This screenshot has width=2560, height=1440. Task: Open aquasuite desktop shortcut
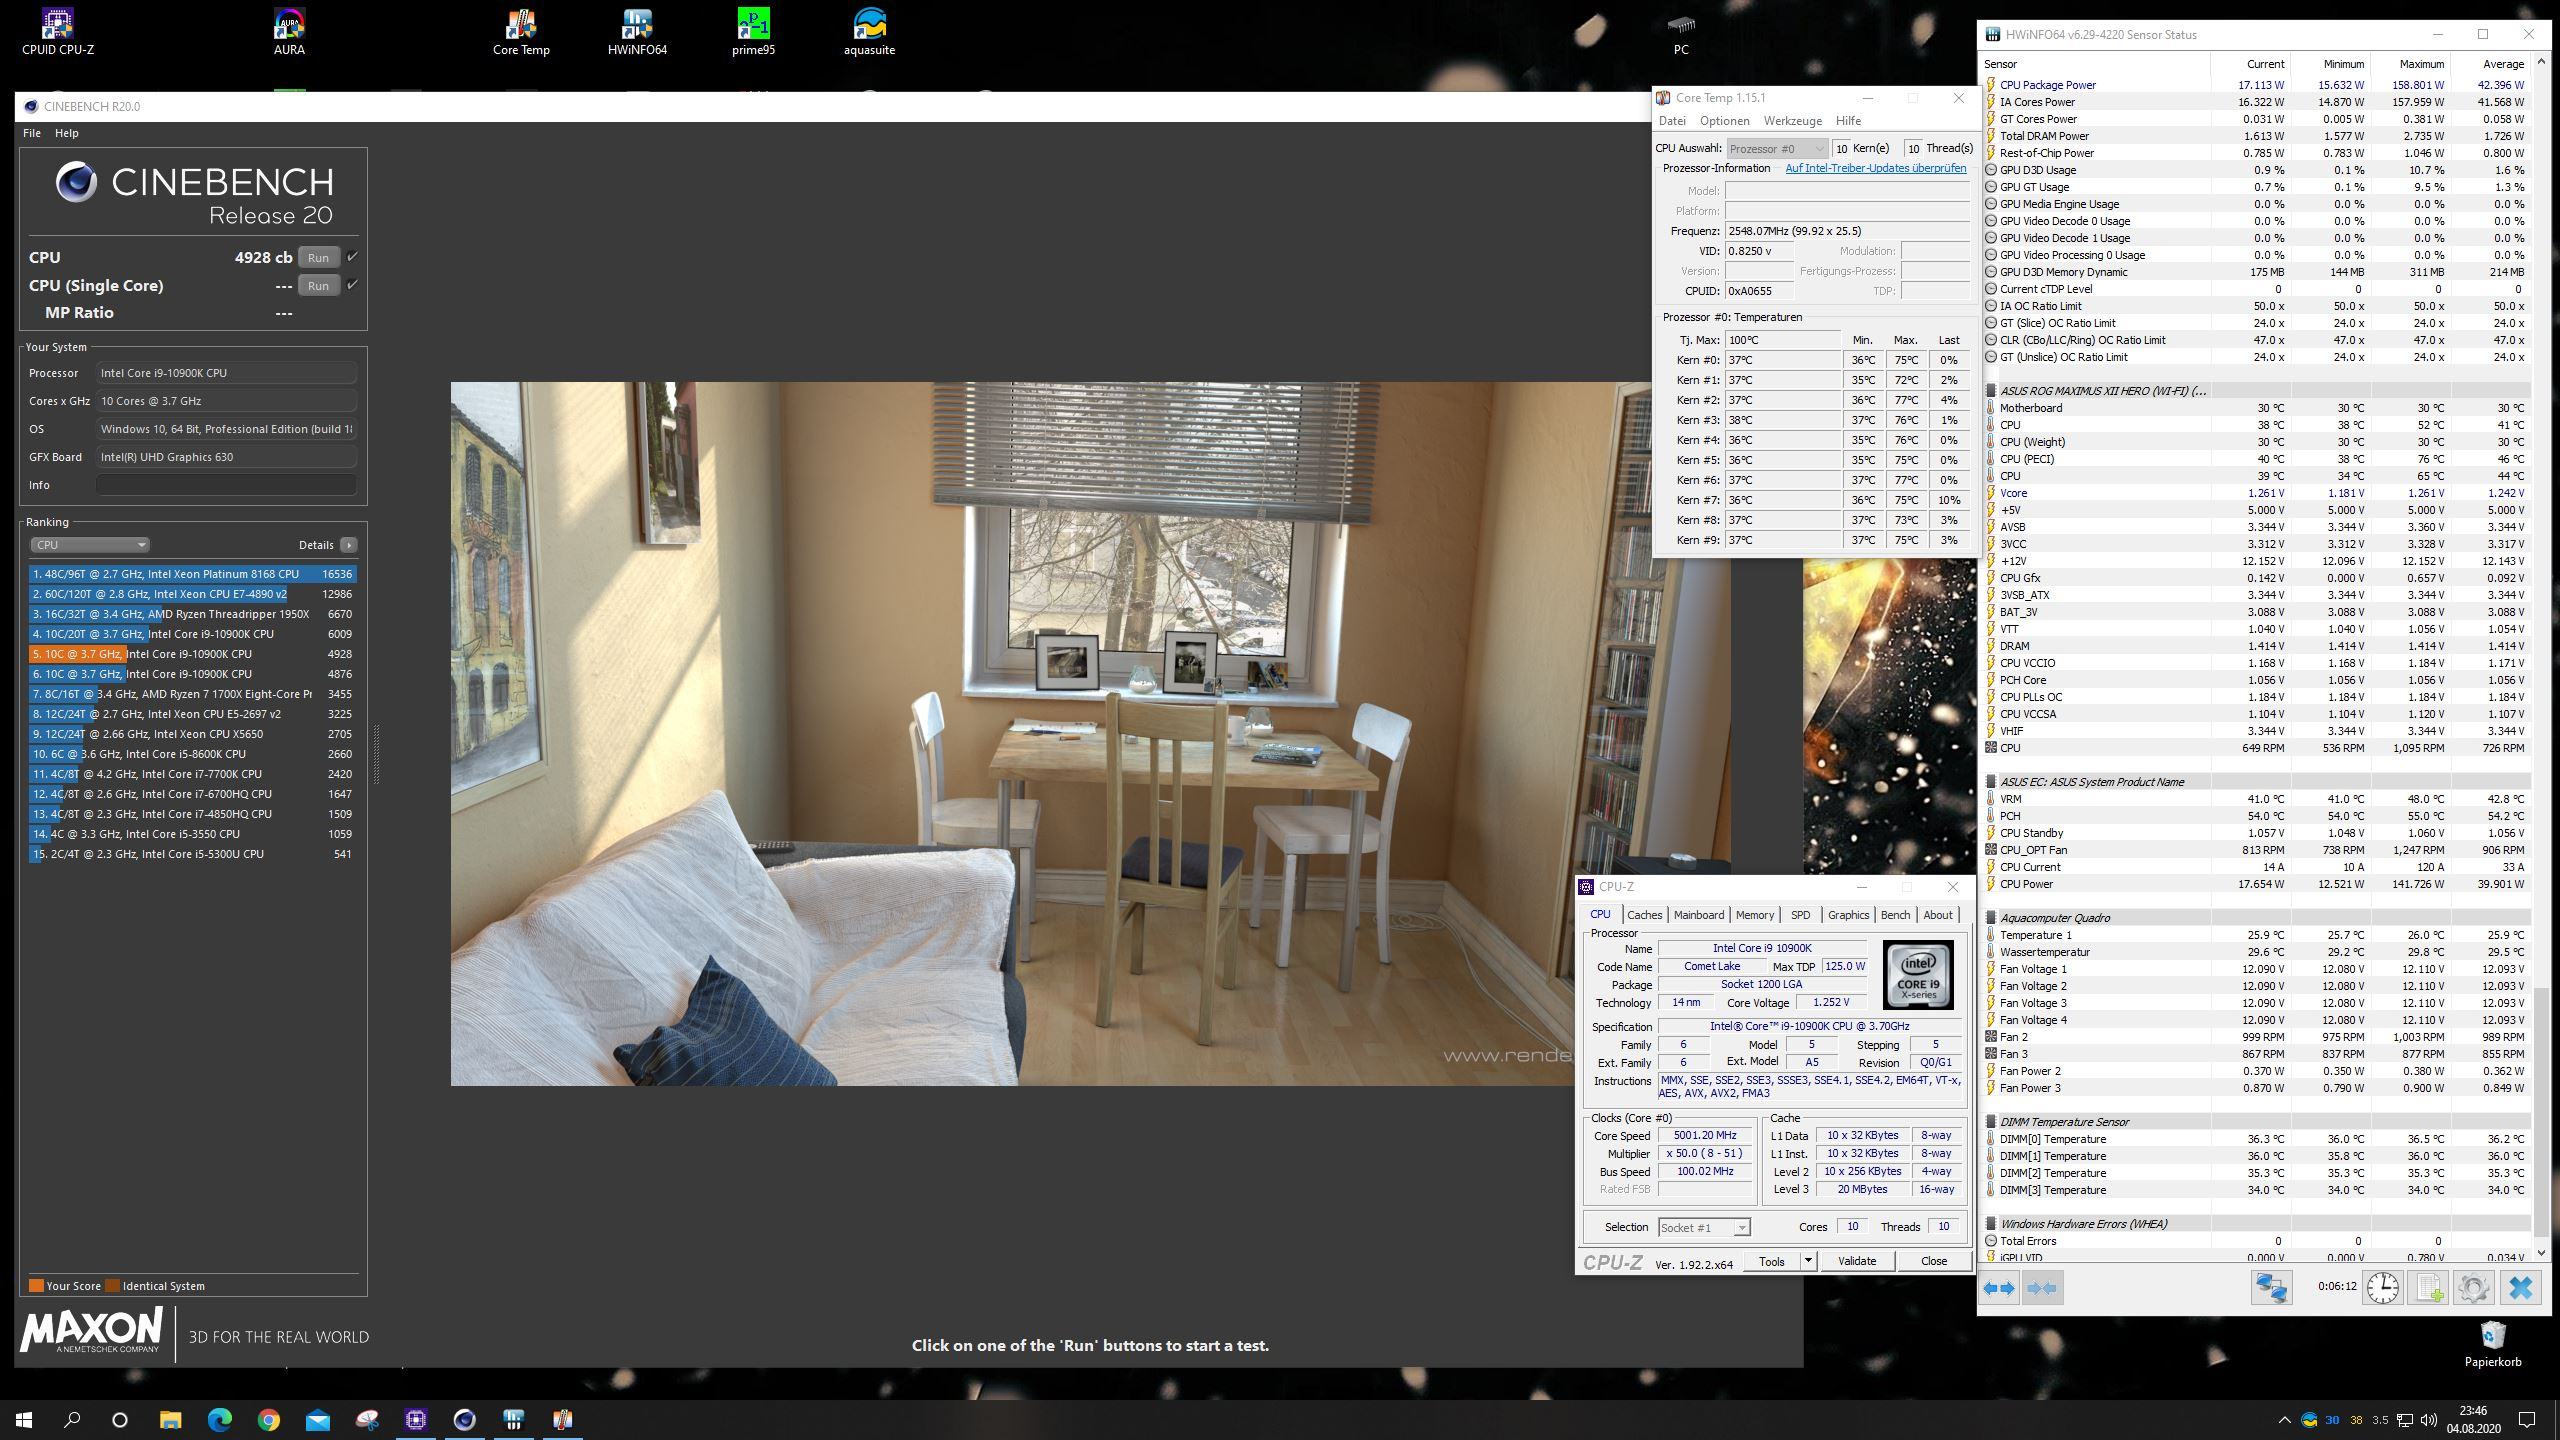pyautogui.click(x=869, y=31)
